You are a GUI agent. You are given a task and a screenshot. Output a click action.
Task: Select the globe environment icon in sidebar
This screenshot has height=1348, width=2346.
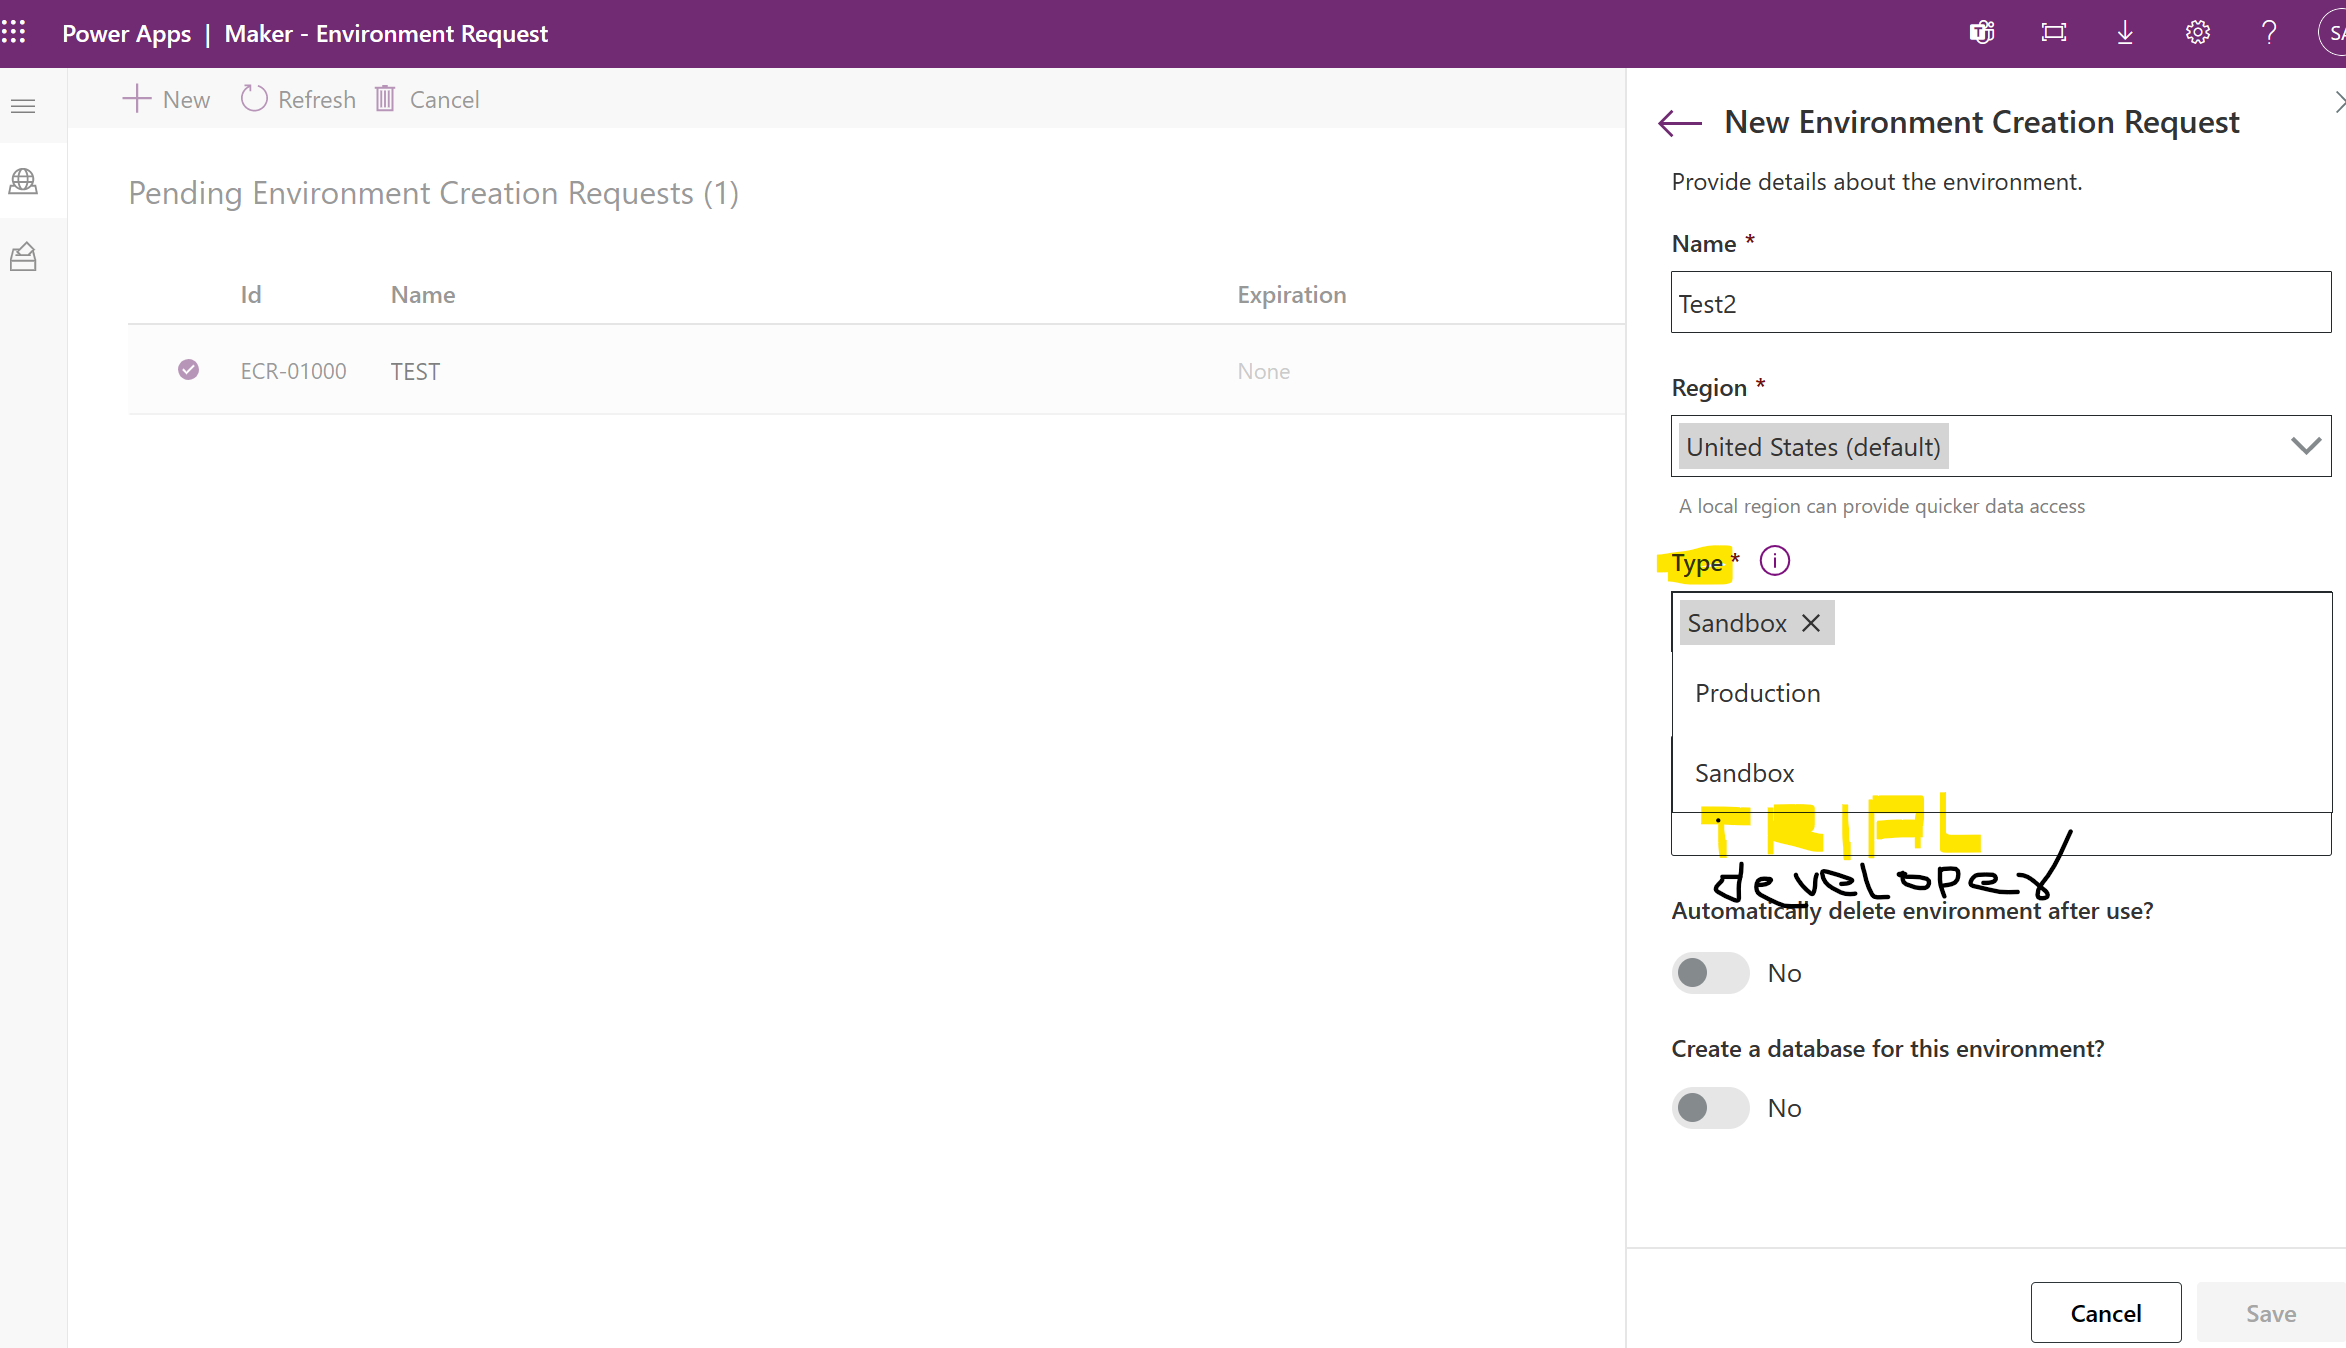coord(23,181)
